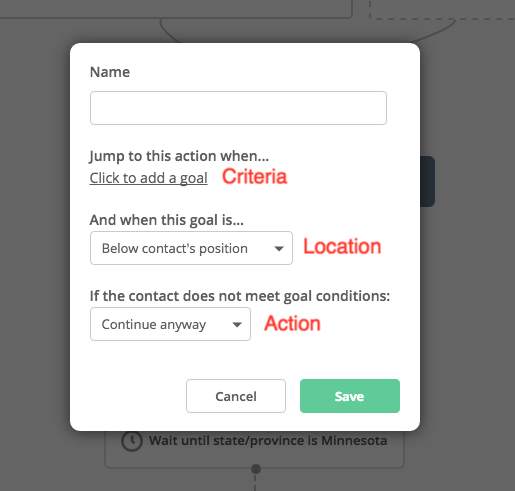This screenshot has height=491, width=515.
Task: Click the "And when this goal is..." label
Action: 167,220
